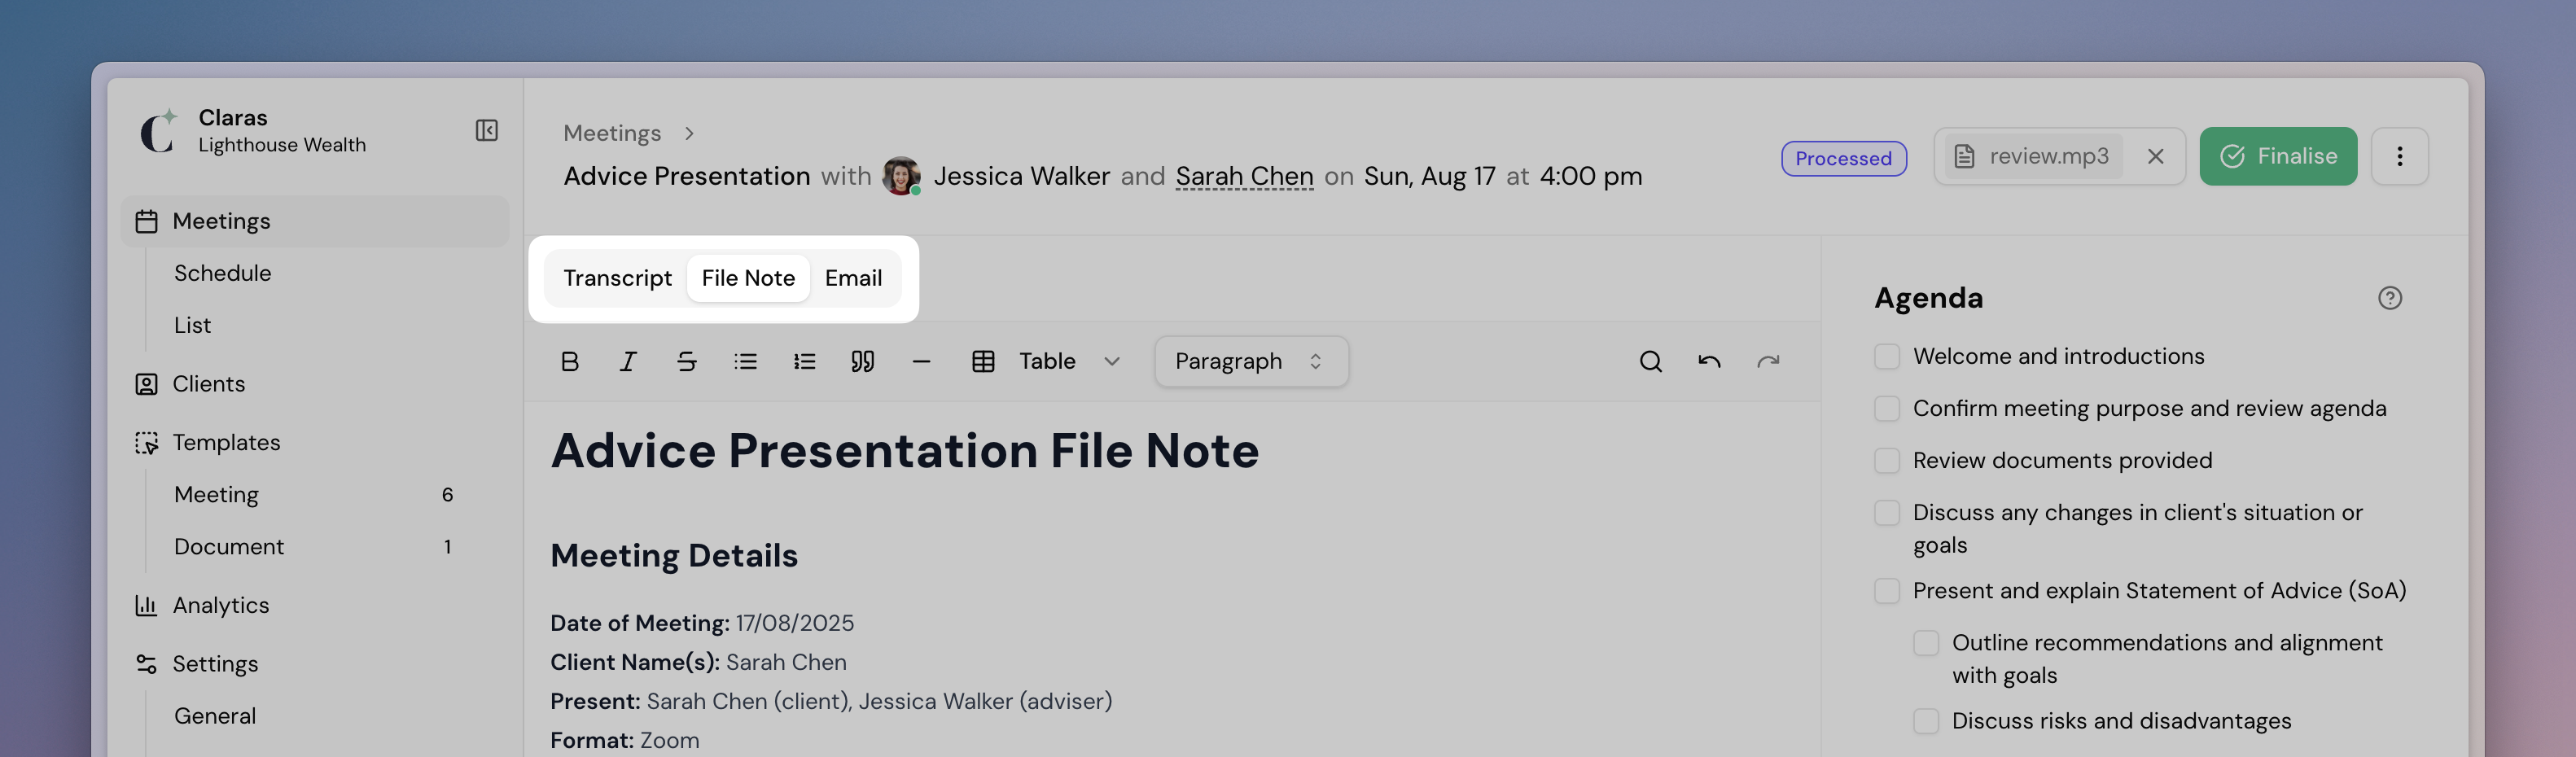Viewport: 2576px width, 757px height.
Task: Open General settings entry
Action: 215,716
